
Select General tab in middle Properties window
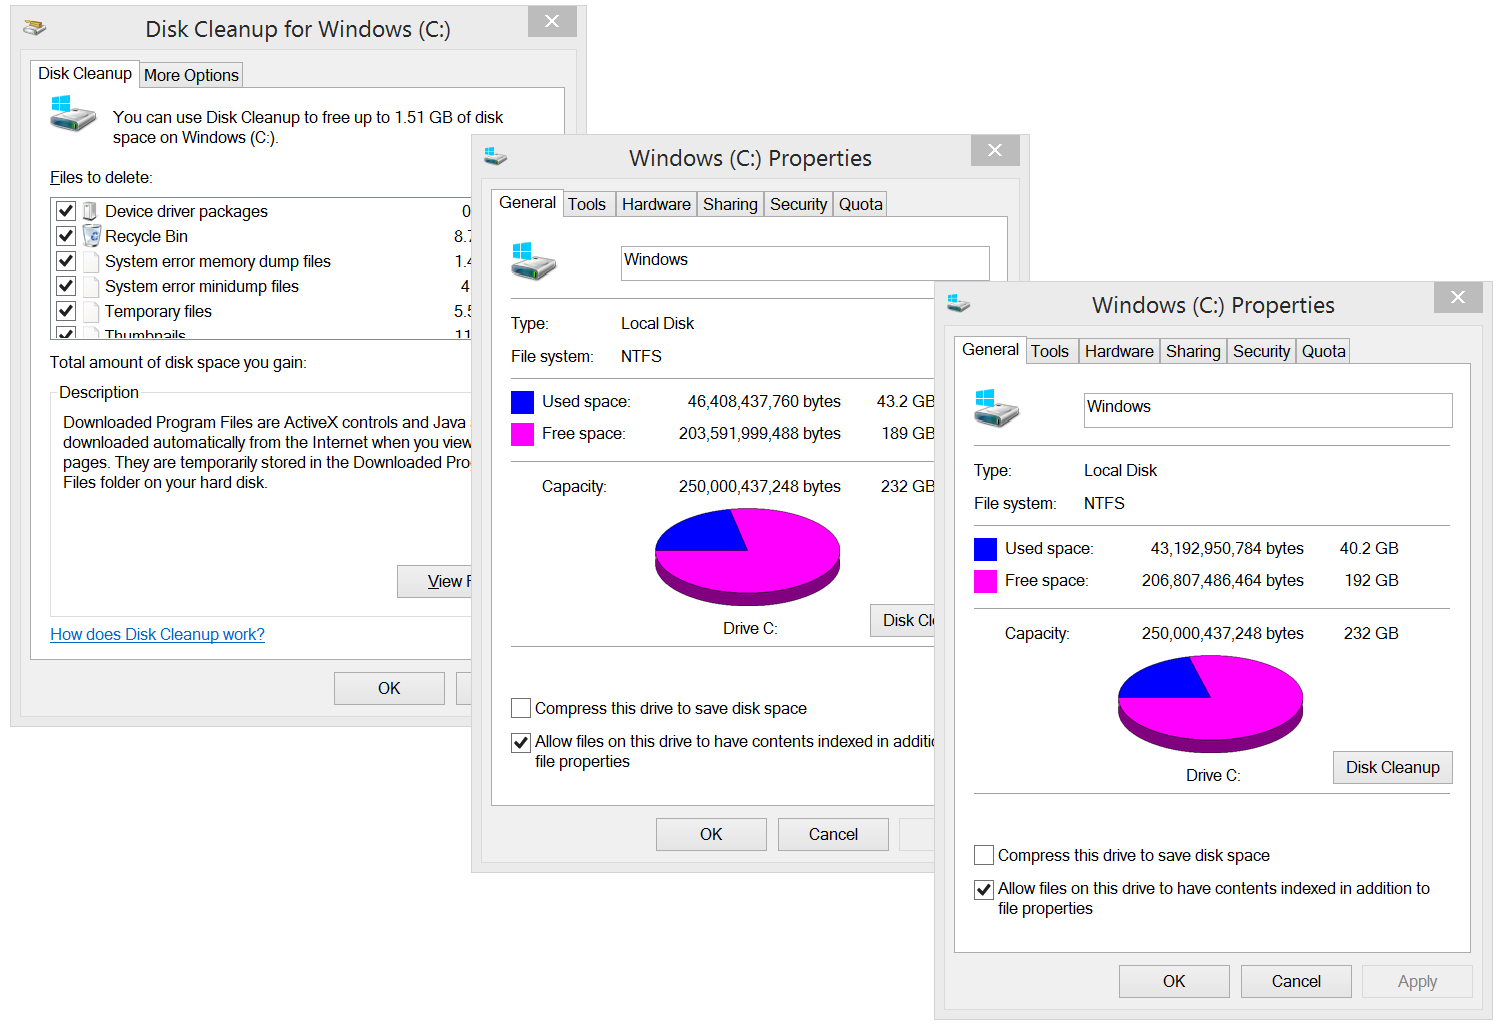(x=527, y=202)
